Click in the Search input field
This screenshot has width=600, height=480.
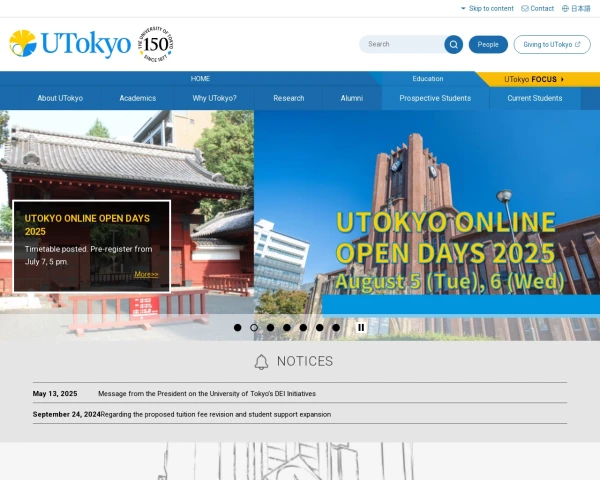[402, 44]
